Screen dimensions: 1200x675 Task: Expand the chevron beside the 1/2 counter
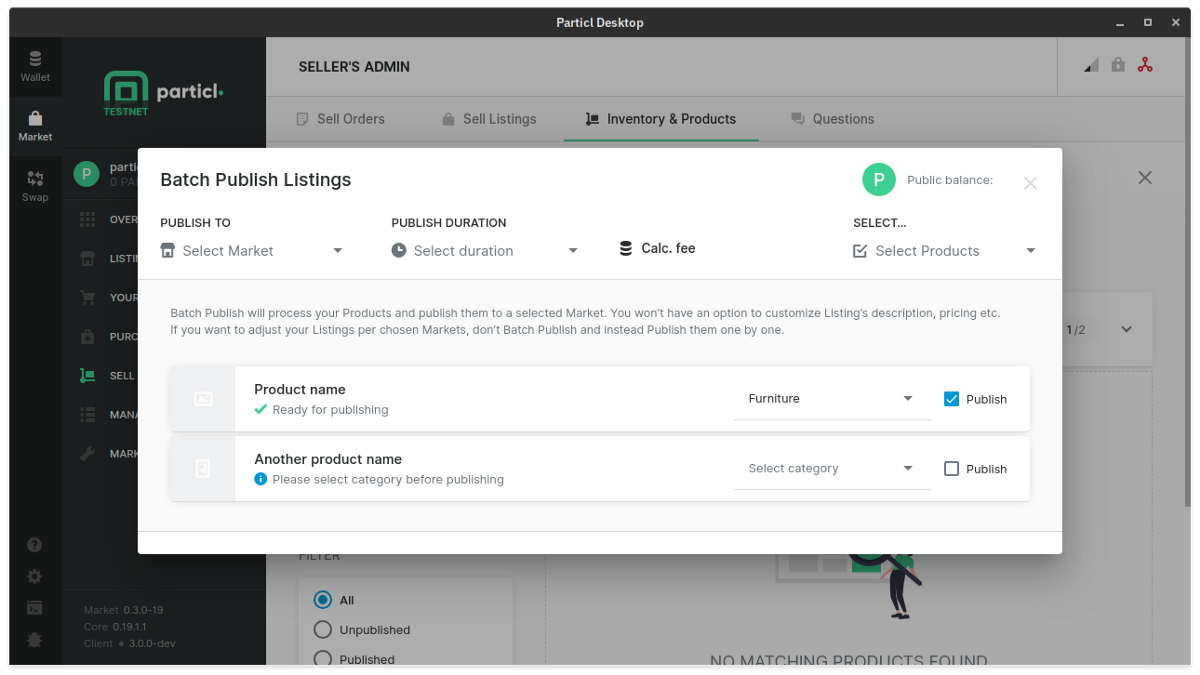[x=1126, y=329]
